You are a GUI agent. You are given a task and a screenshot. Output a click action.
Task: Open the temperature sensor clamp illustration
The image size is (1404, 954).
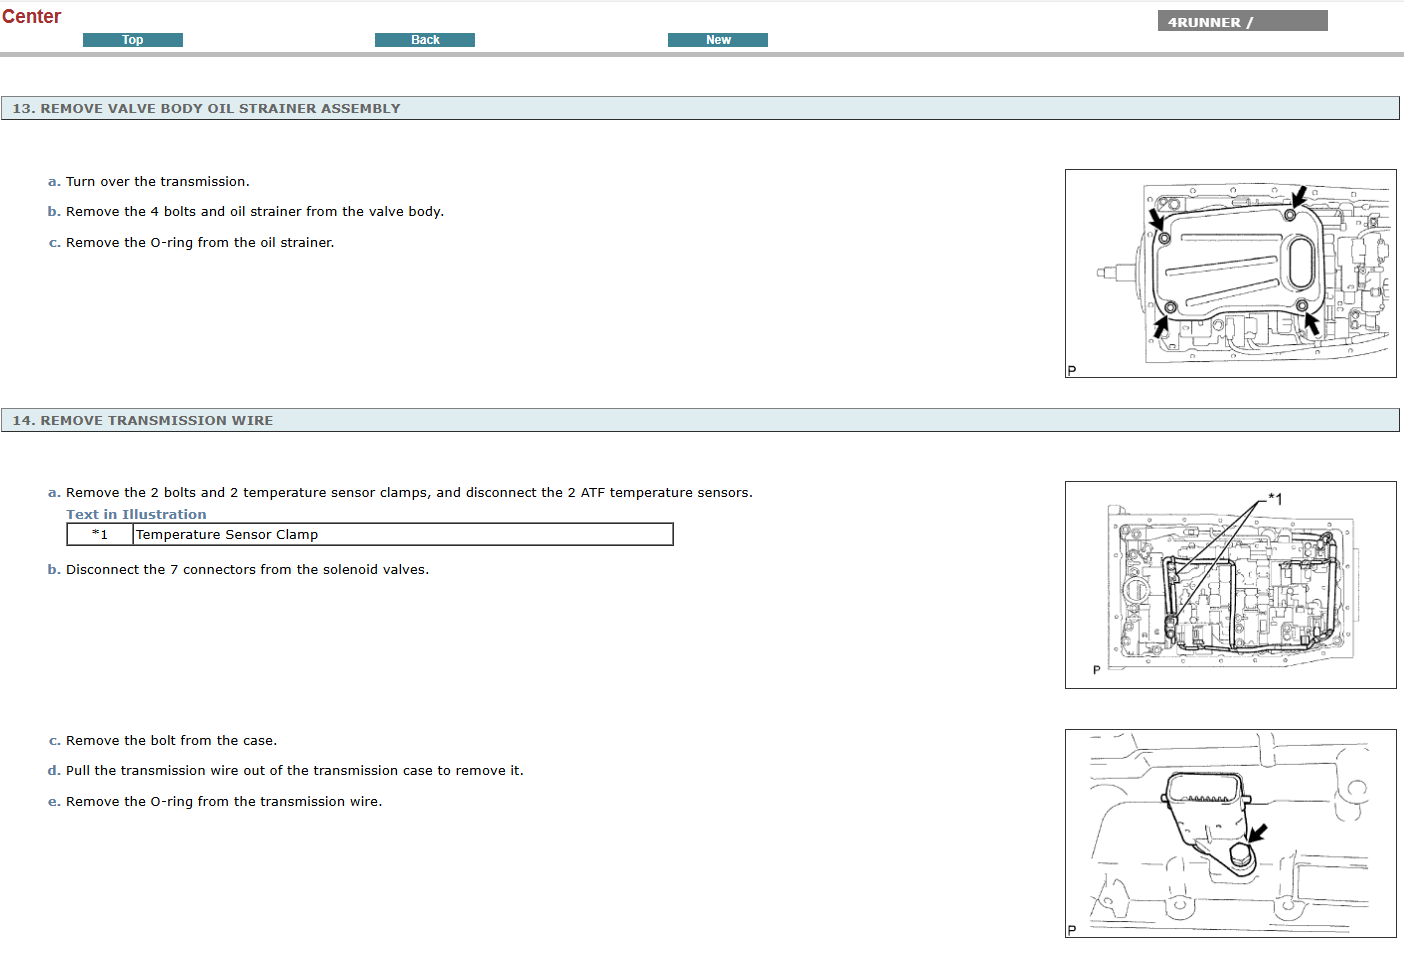click(x=1230, y=585)
